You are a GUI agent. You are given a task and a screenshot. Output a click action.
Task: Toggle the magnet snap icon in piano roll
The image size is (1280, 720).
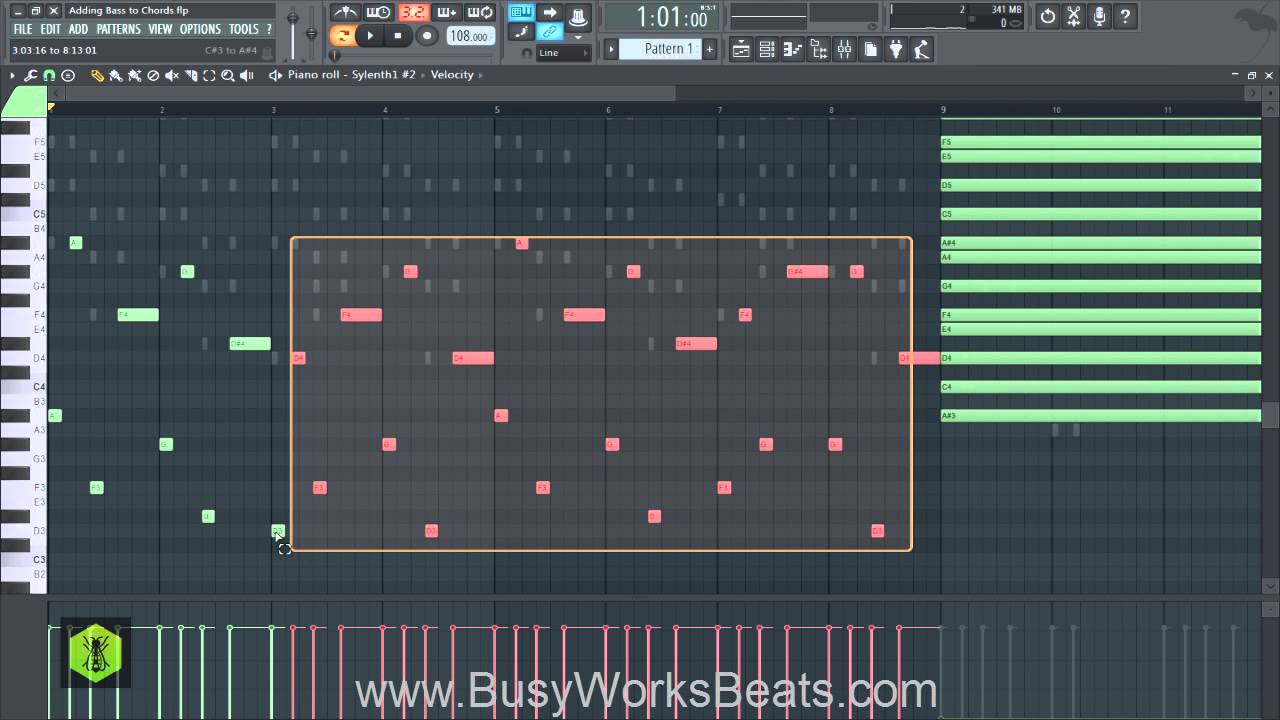(x=49, y=75)
